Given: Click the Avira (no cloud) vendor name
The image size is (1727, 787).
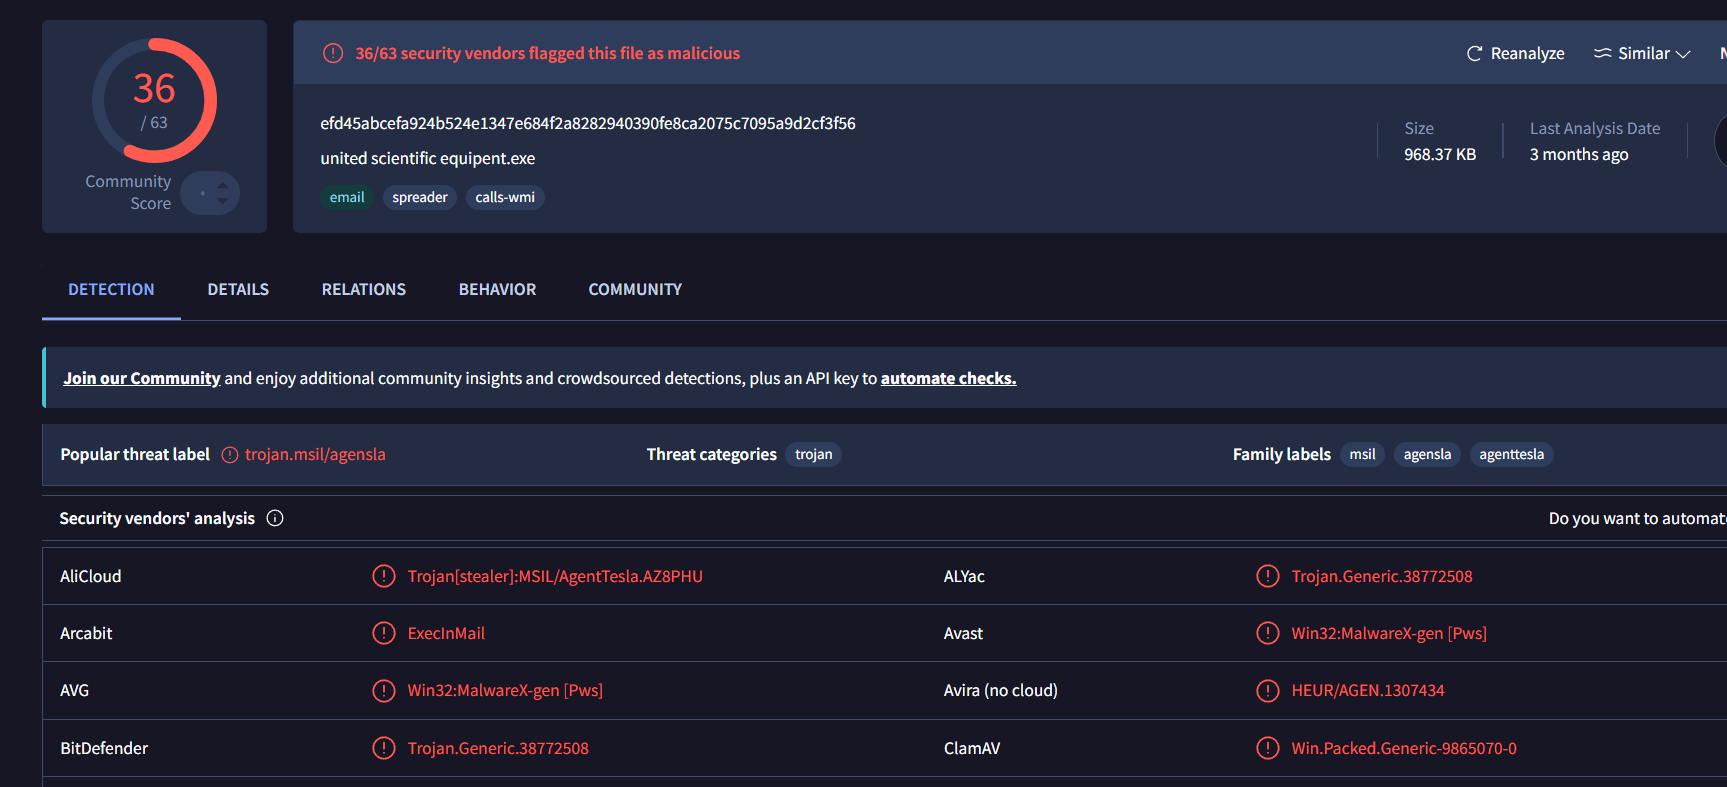Looking at the screenshot, I should tap(1001, 690).
